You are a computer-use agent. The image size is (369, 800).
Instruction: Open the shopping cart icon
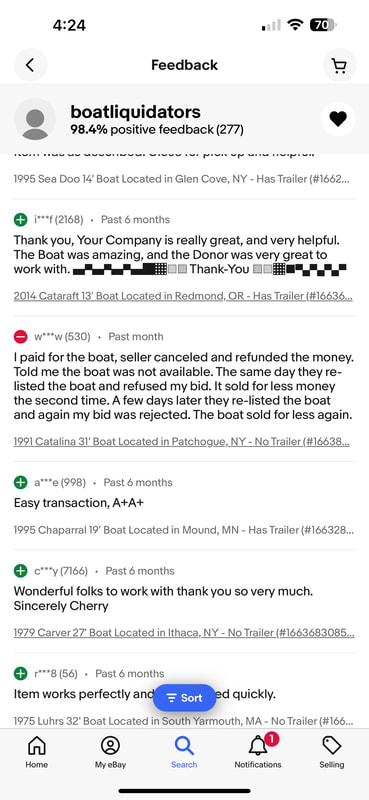338,65
